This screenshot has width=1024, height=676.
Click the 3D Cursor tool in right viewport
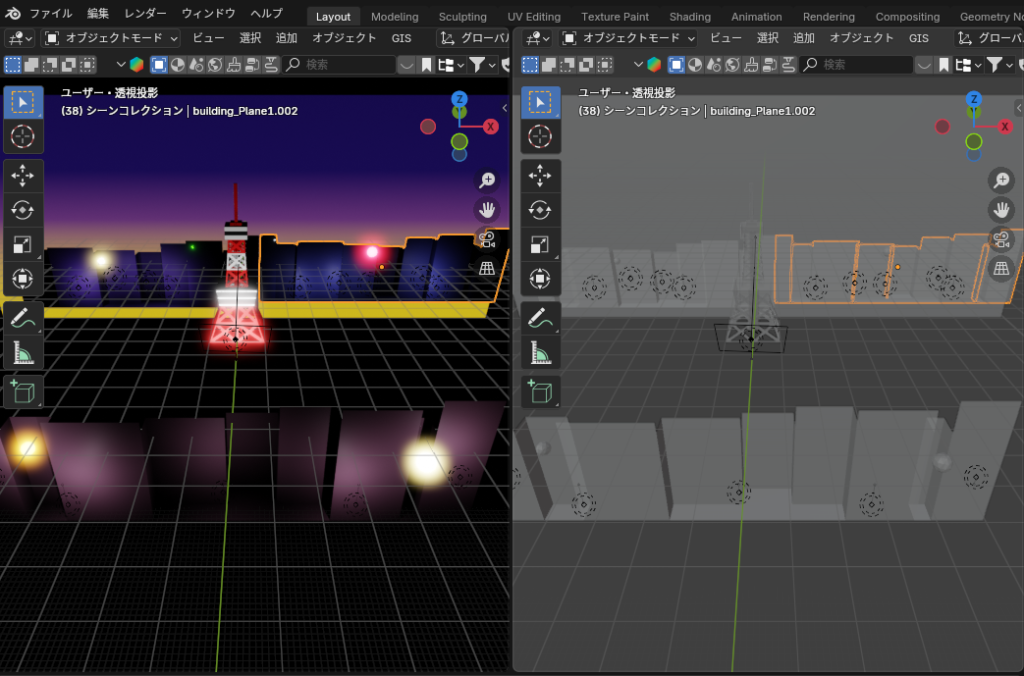540,136
